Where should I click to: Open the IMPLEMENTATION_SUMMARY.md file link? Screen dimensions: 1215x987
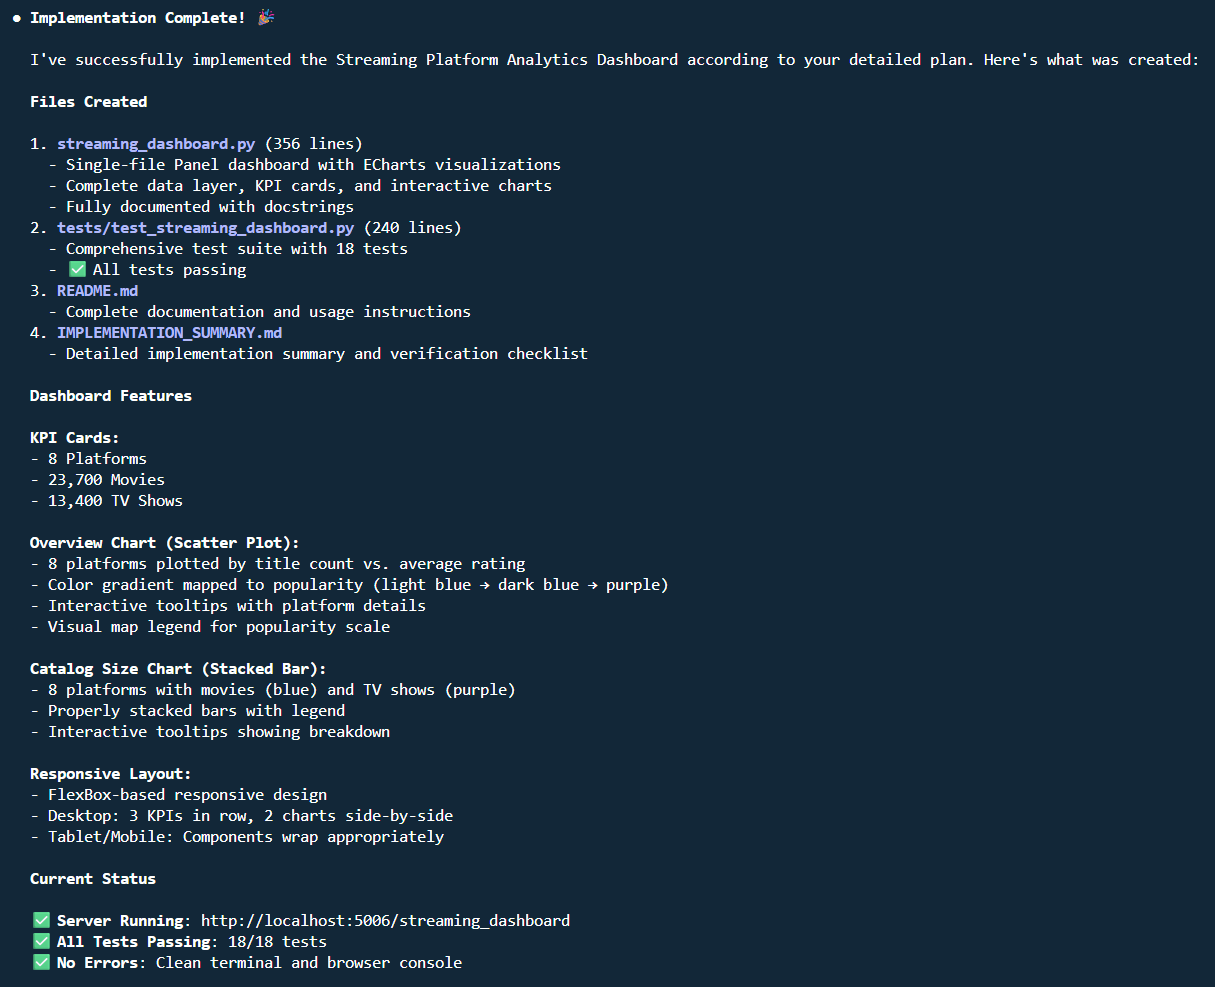point(169,332)
